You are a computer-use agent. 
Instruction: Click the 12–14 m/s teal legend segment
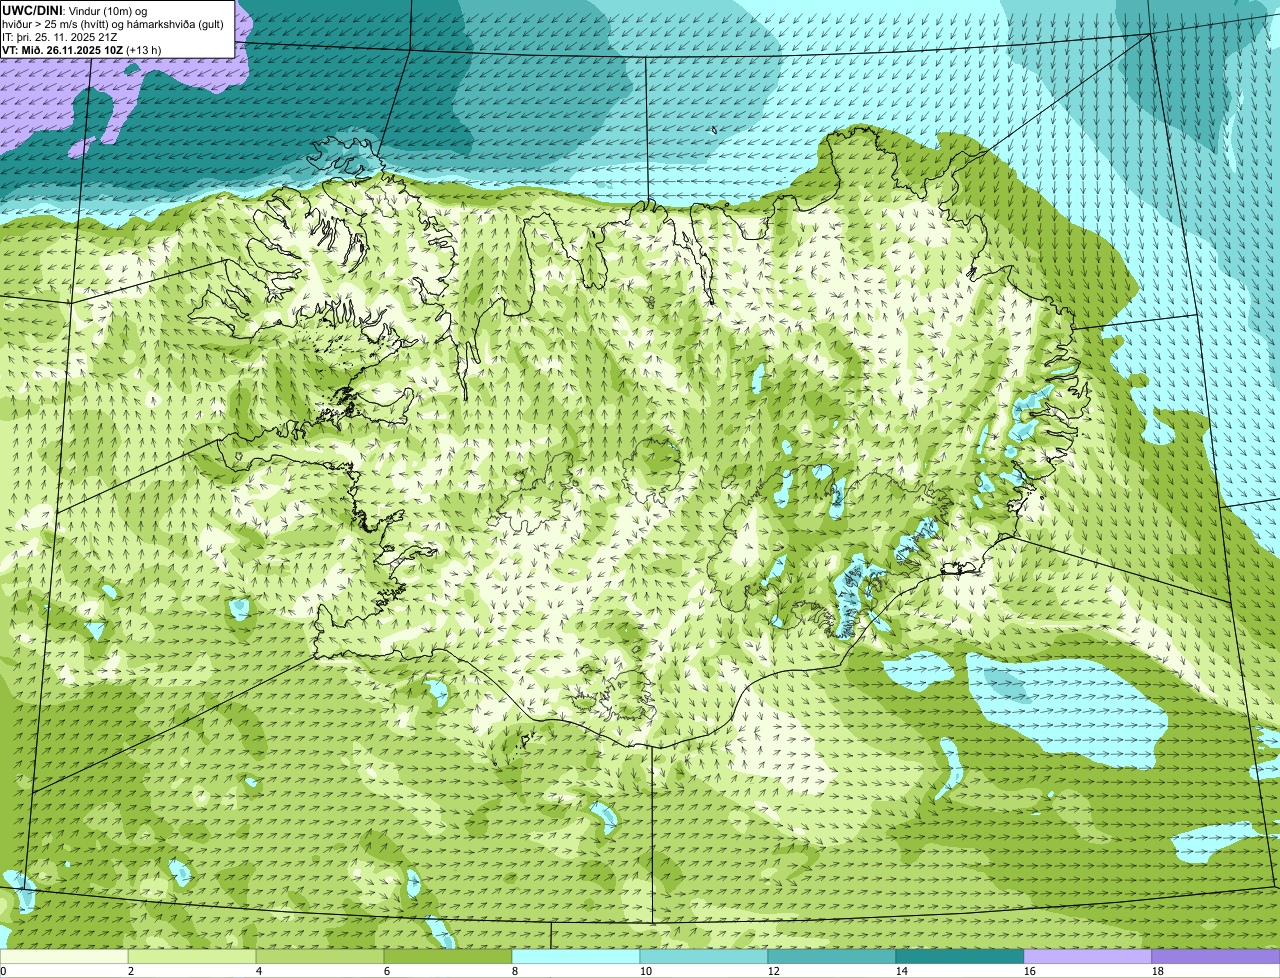click(x=832, y=957)
